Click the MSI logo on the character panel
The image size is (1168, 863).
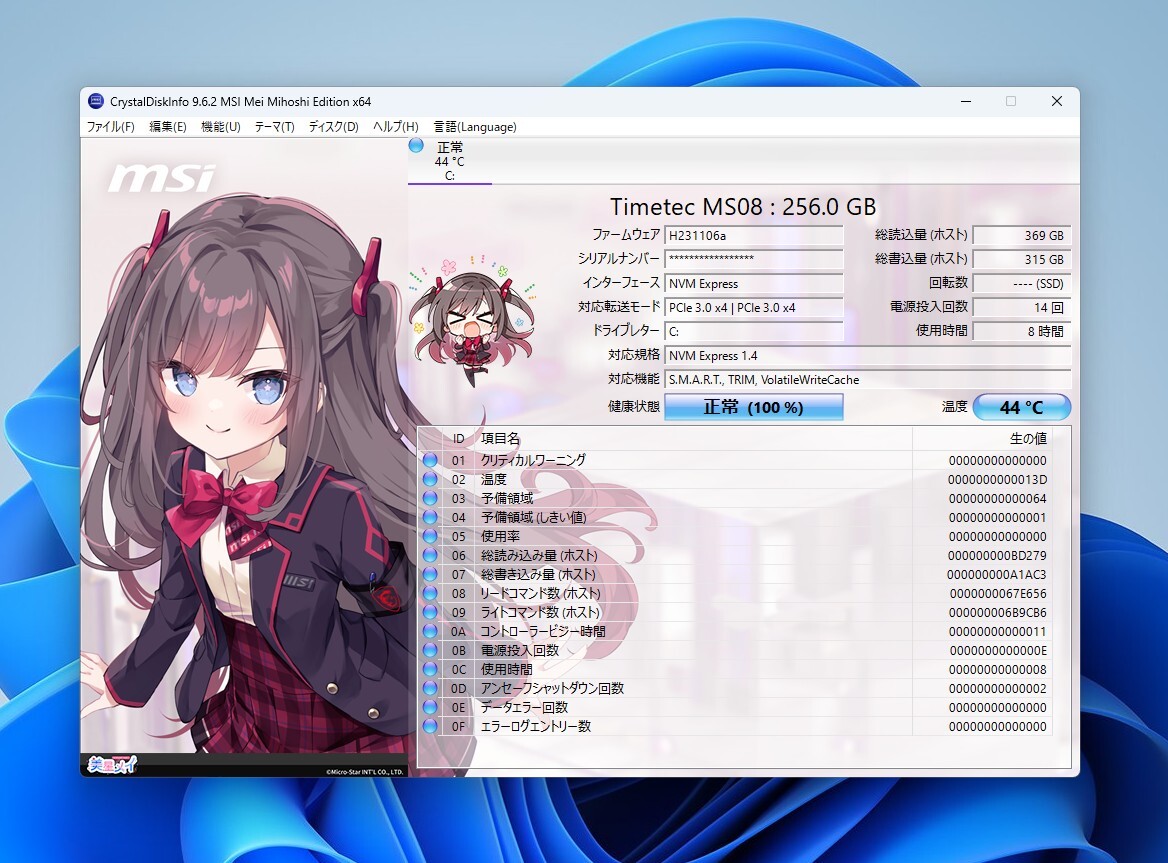[162, 178]
